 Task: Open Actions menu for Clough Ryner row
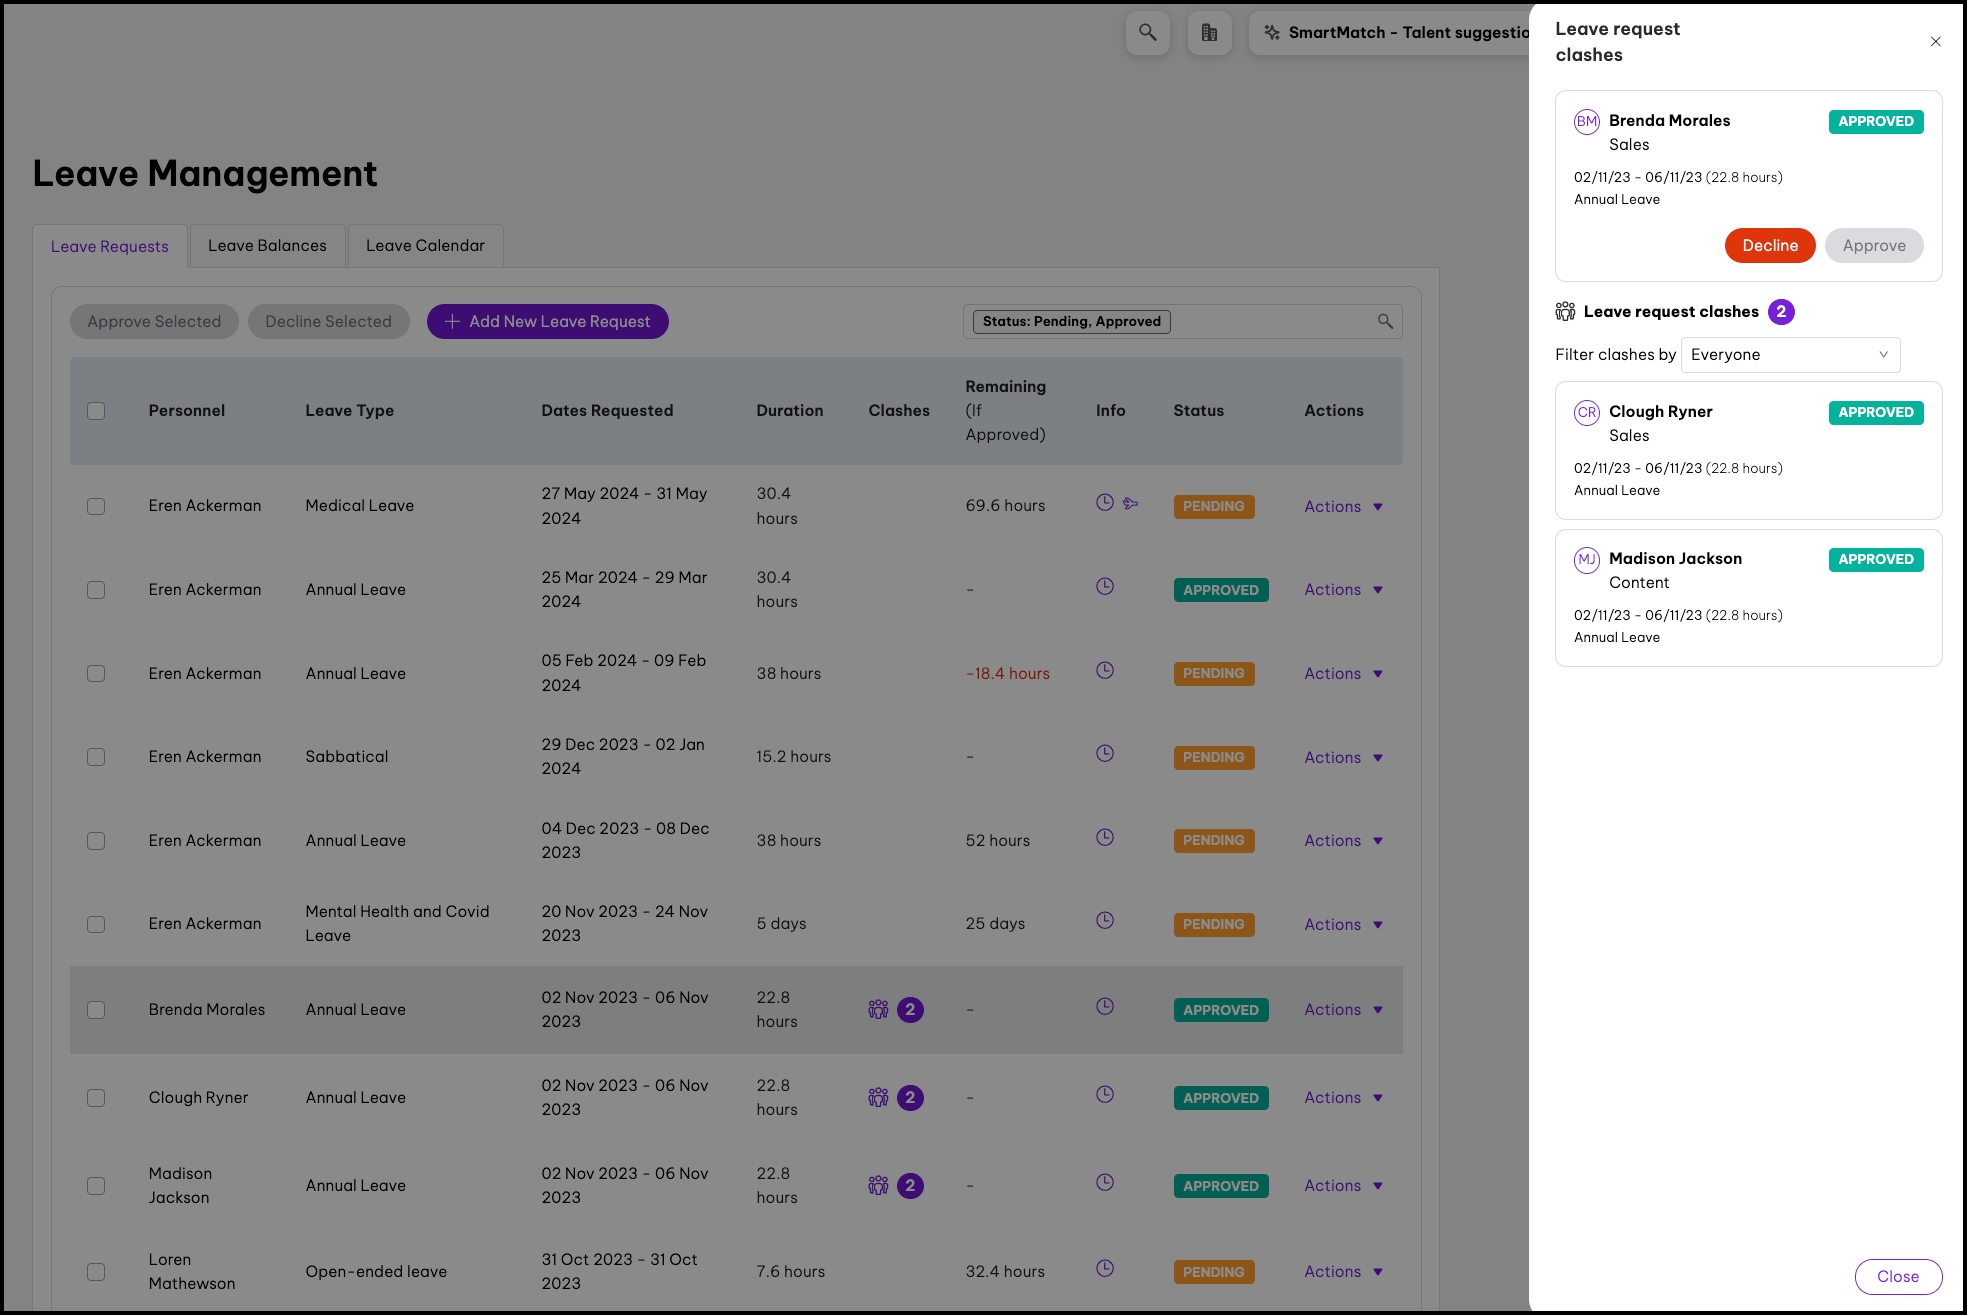tap(1343, 1098)
